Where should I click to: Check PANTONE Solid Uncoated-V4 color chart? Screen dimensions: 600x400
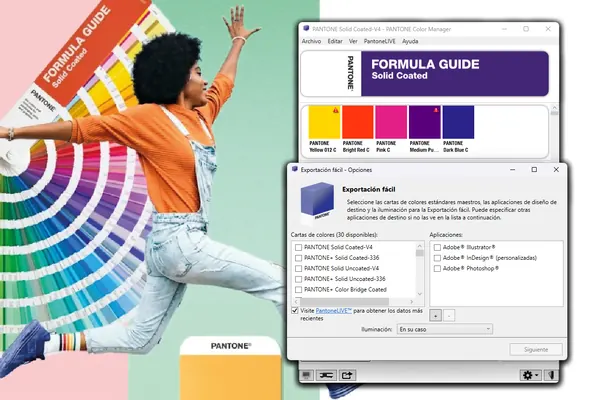298,269
